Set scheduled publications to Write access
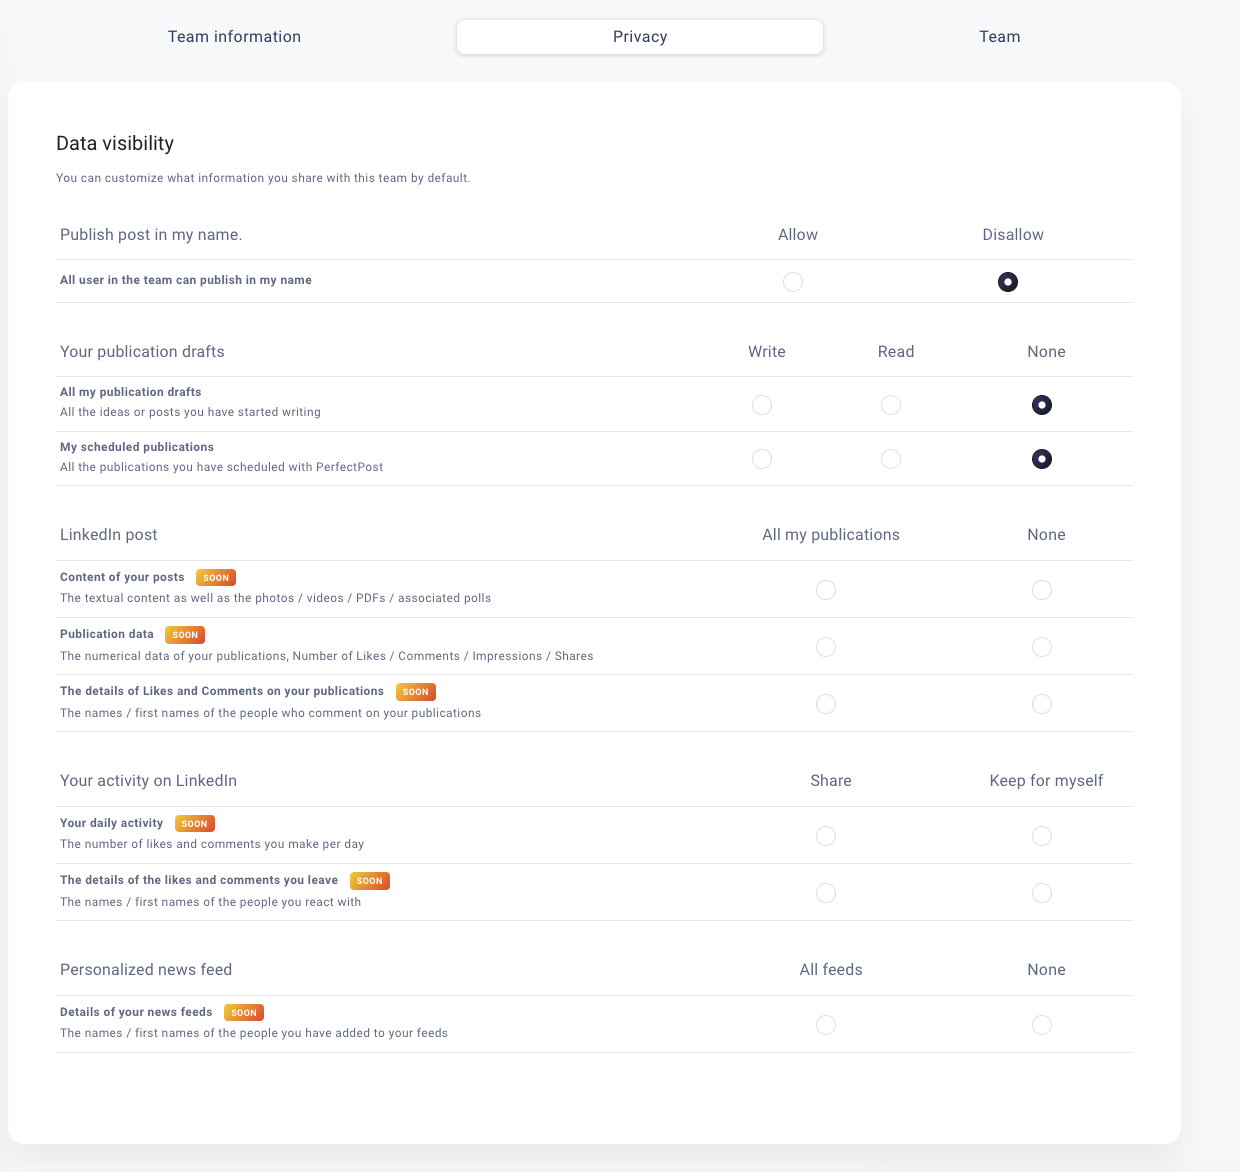1240x1172 pixels. click(762, 459)
